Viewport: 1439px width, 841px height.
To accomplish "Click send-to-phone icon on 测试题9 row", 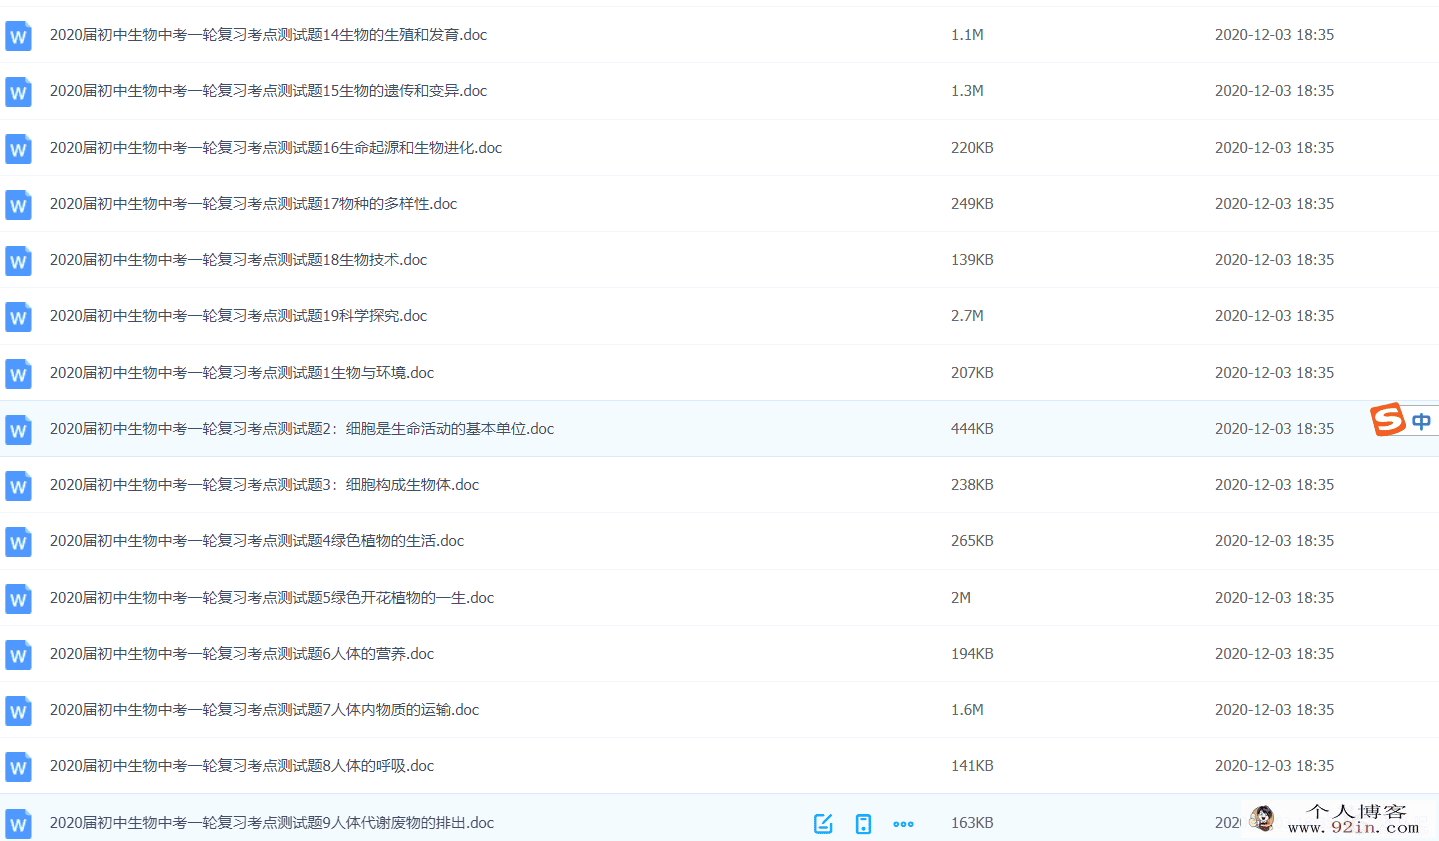I will click(863, 823).
